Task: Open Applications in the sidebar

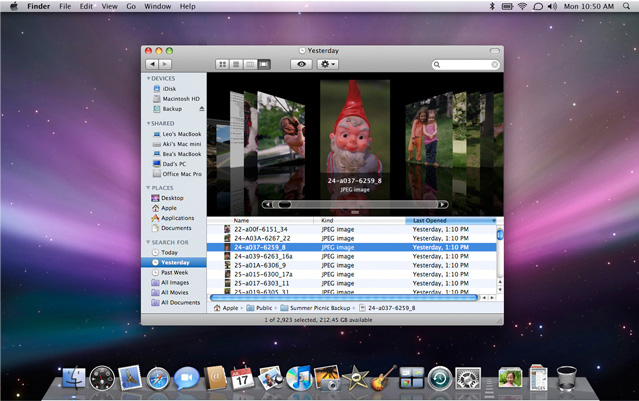Action: [x=174, y=218]
